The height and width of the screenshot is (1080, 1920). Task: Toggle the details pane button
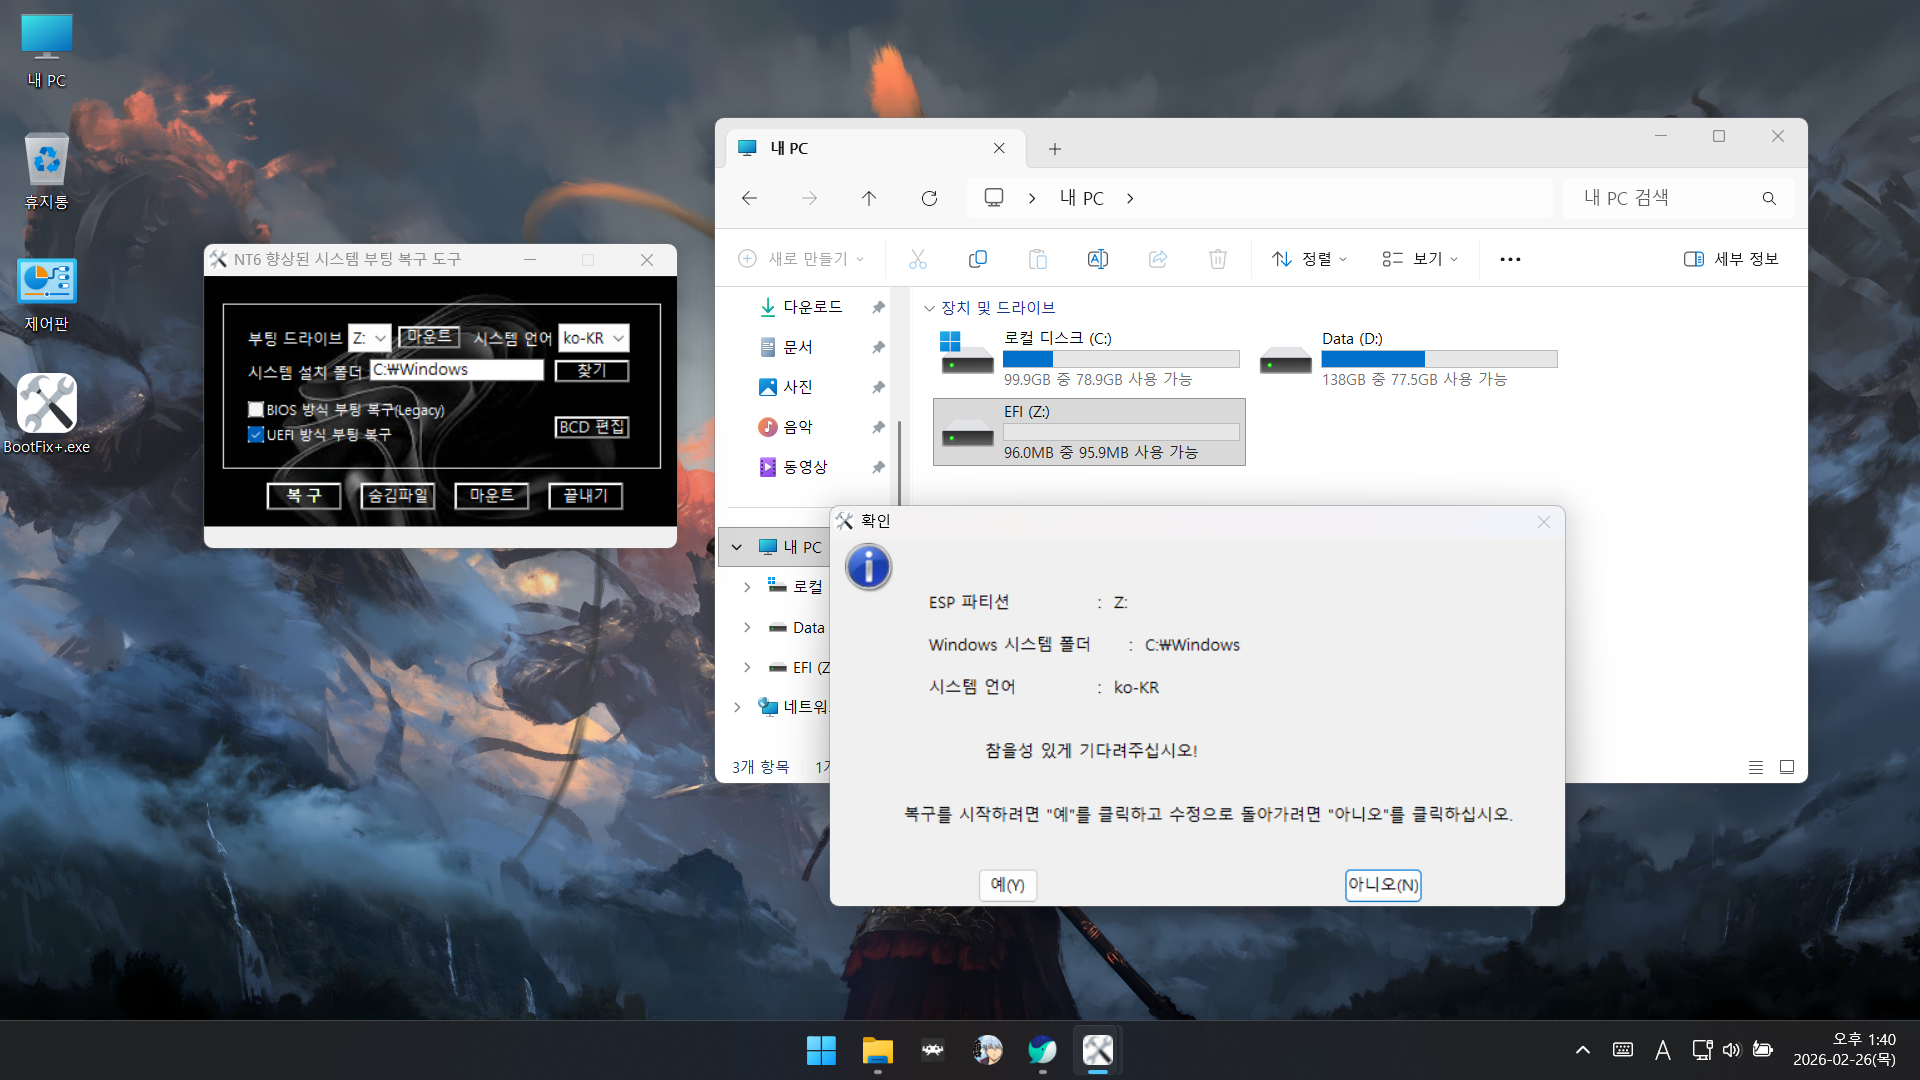click(1731, 259)
